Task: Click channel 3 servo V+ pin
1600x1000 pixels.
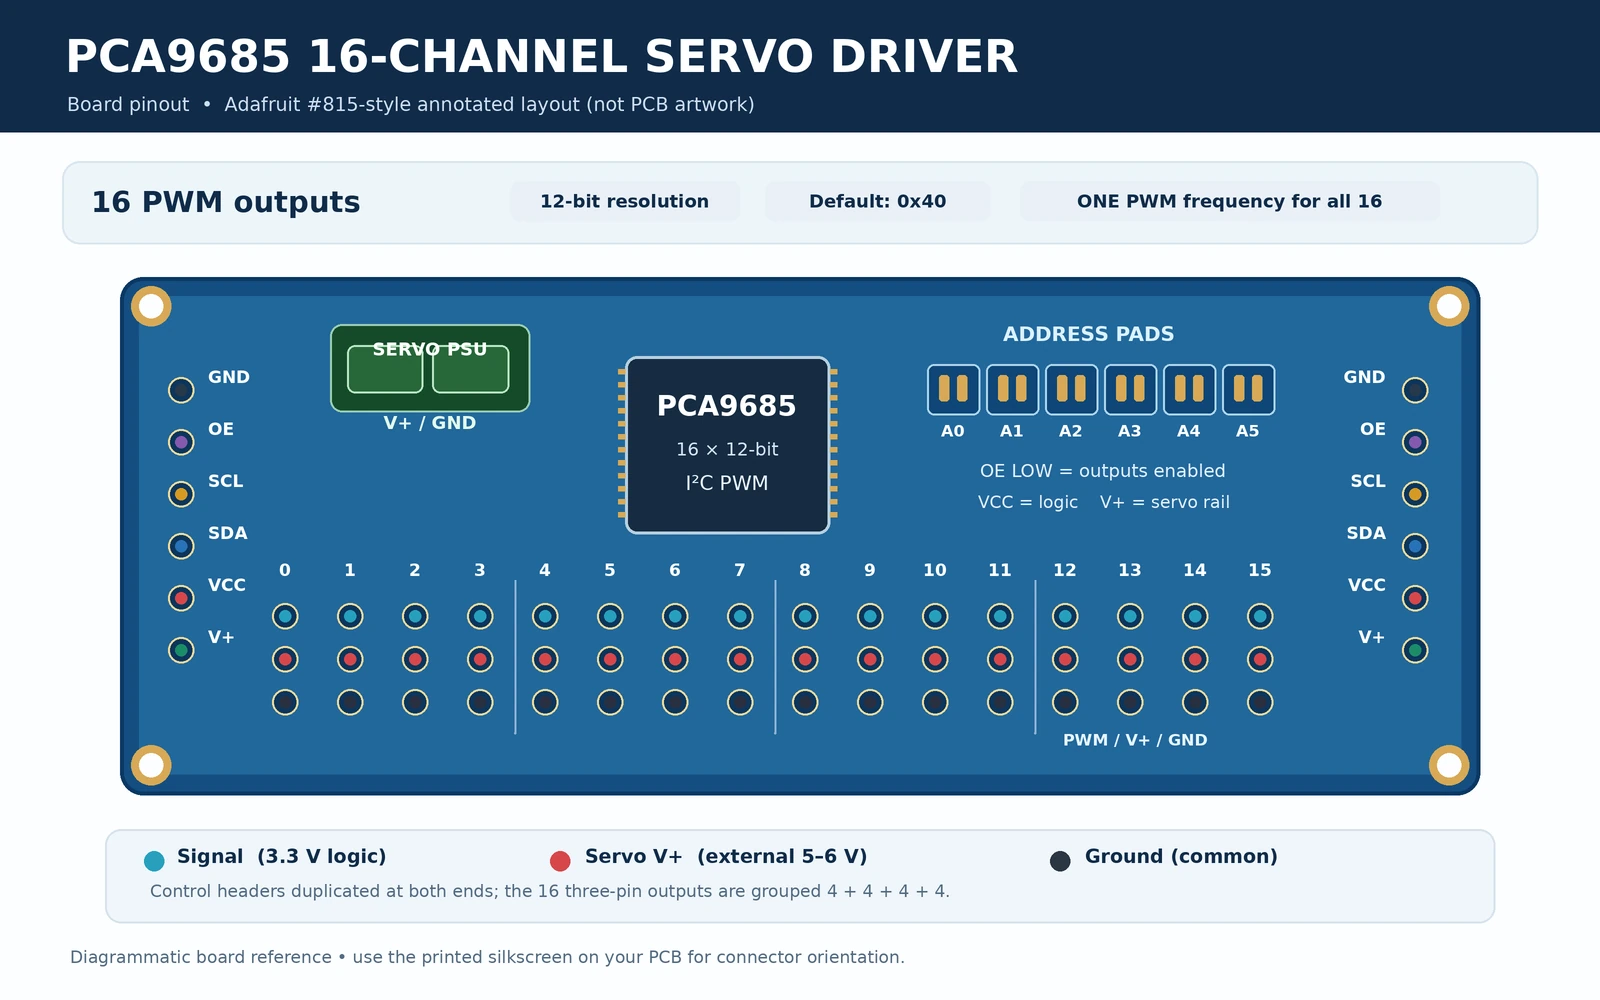Action: [x=480, y=659]
